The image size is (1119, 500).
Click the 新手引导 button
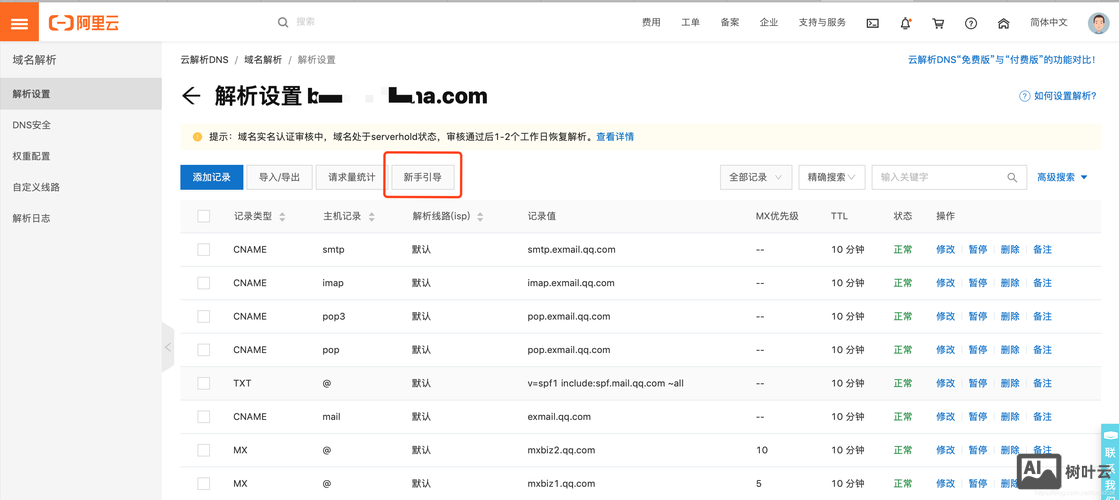click(x=422, y=178)
